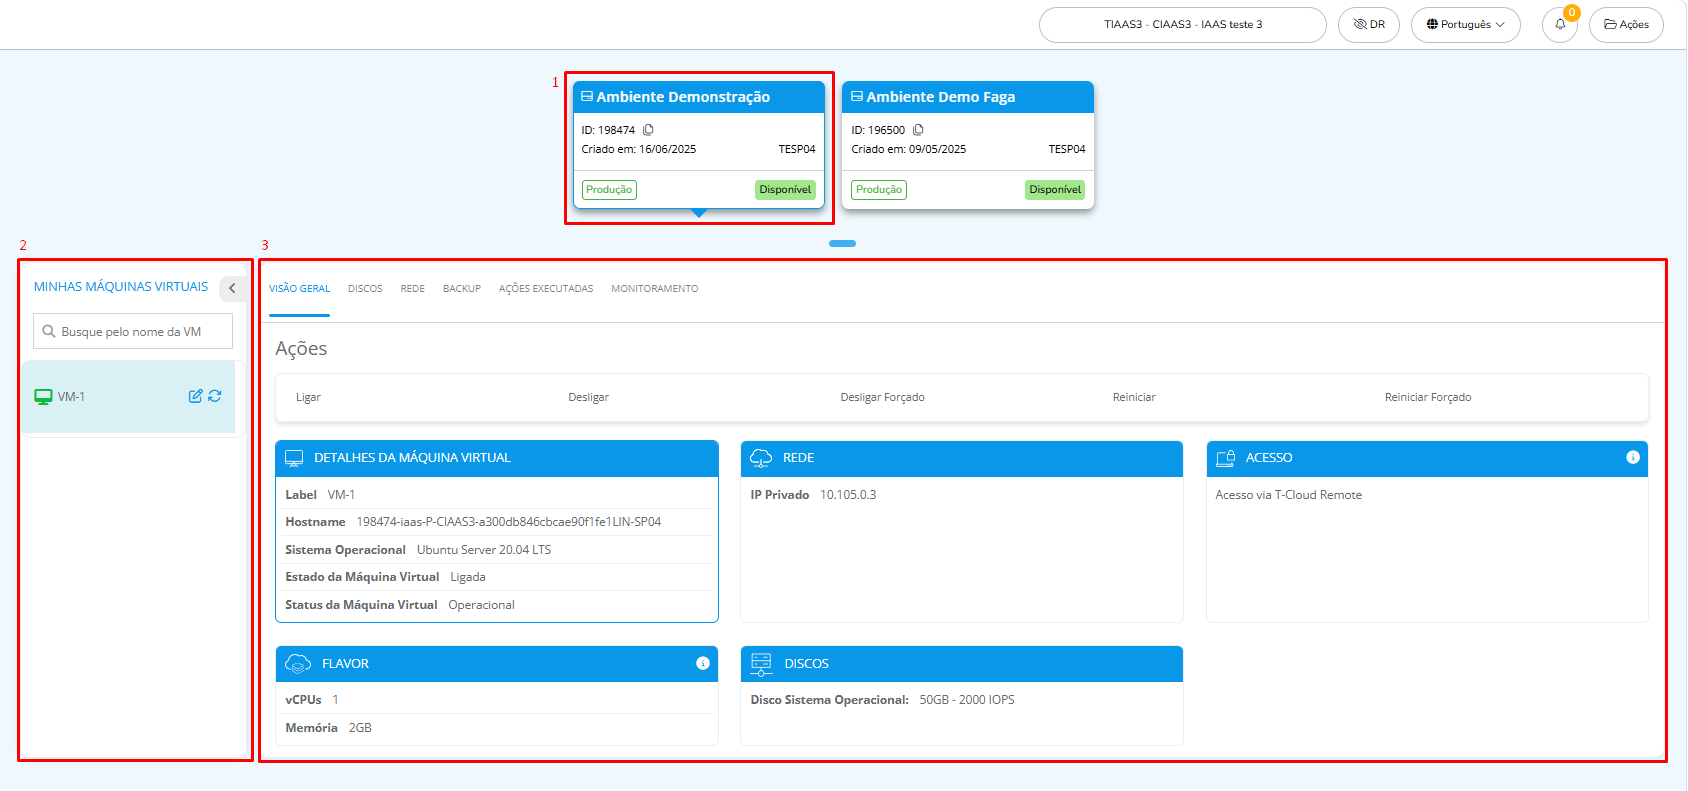
Task: Open the Rede tab
Action: [413, 288]
